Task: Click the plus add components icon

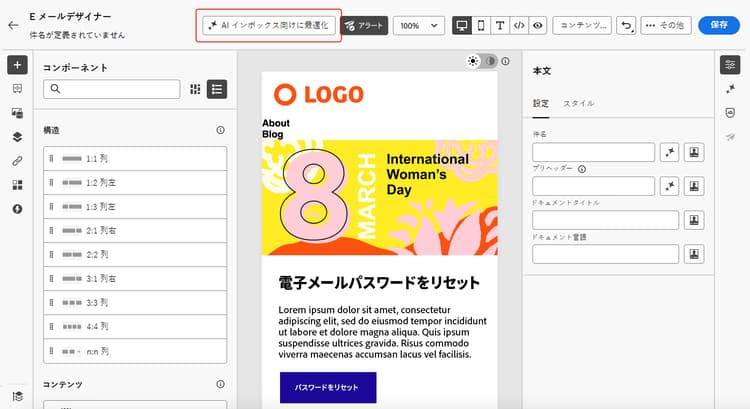Action: 17,65
